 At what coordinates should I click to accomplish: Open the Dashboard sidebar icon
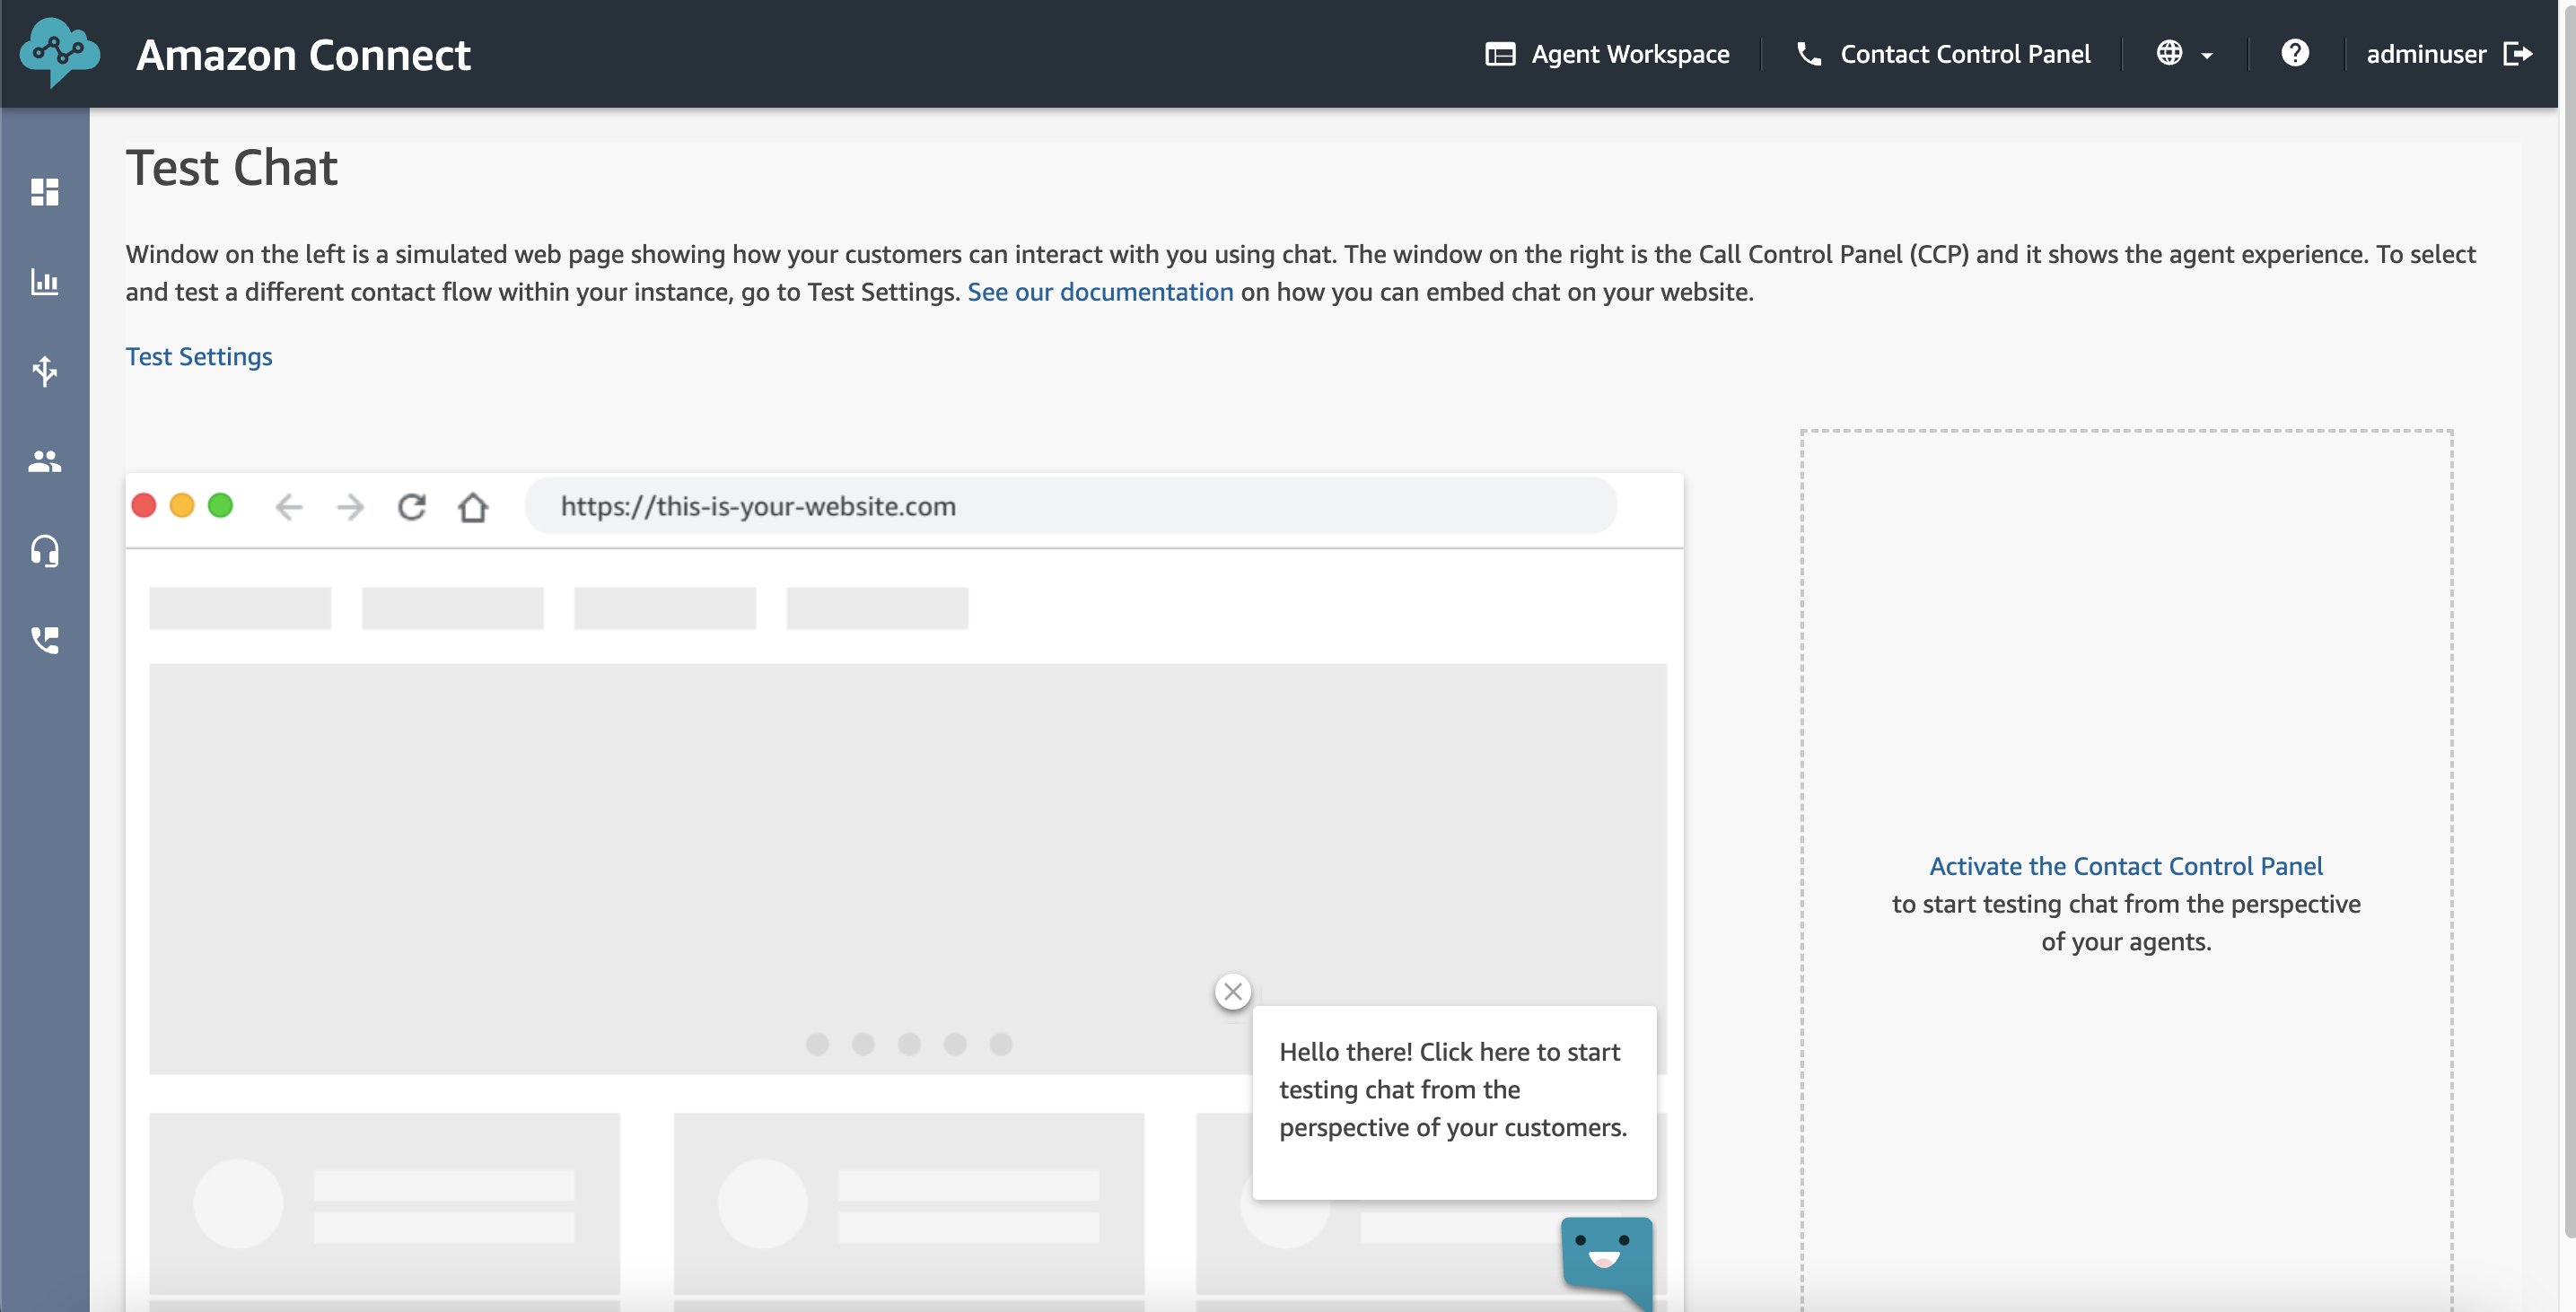pos(45,192)
